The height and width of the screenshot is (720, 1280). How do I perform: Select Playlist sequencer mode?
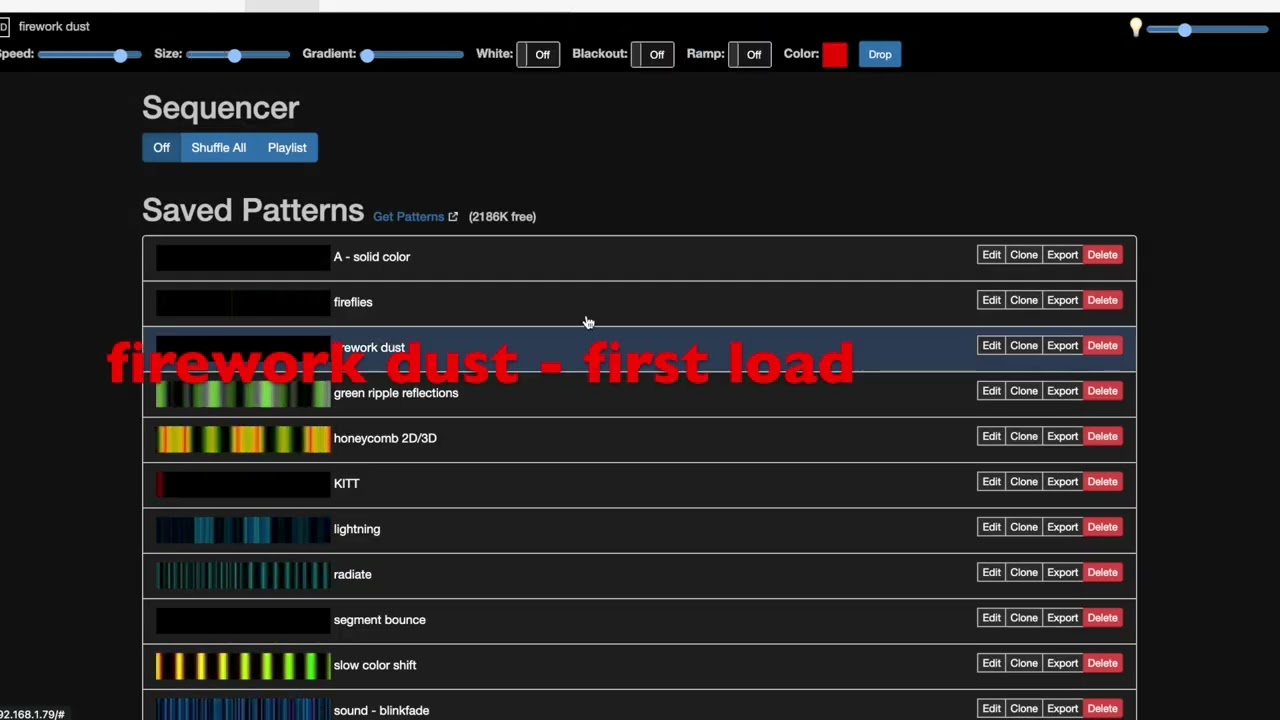point(287,148)
